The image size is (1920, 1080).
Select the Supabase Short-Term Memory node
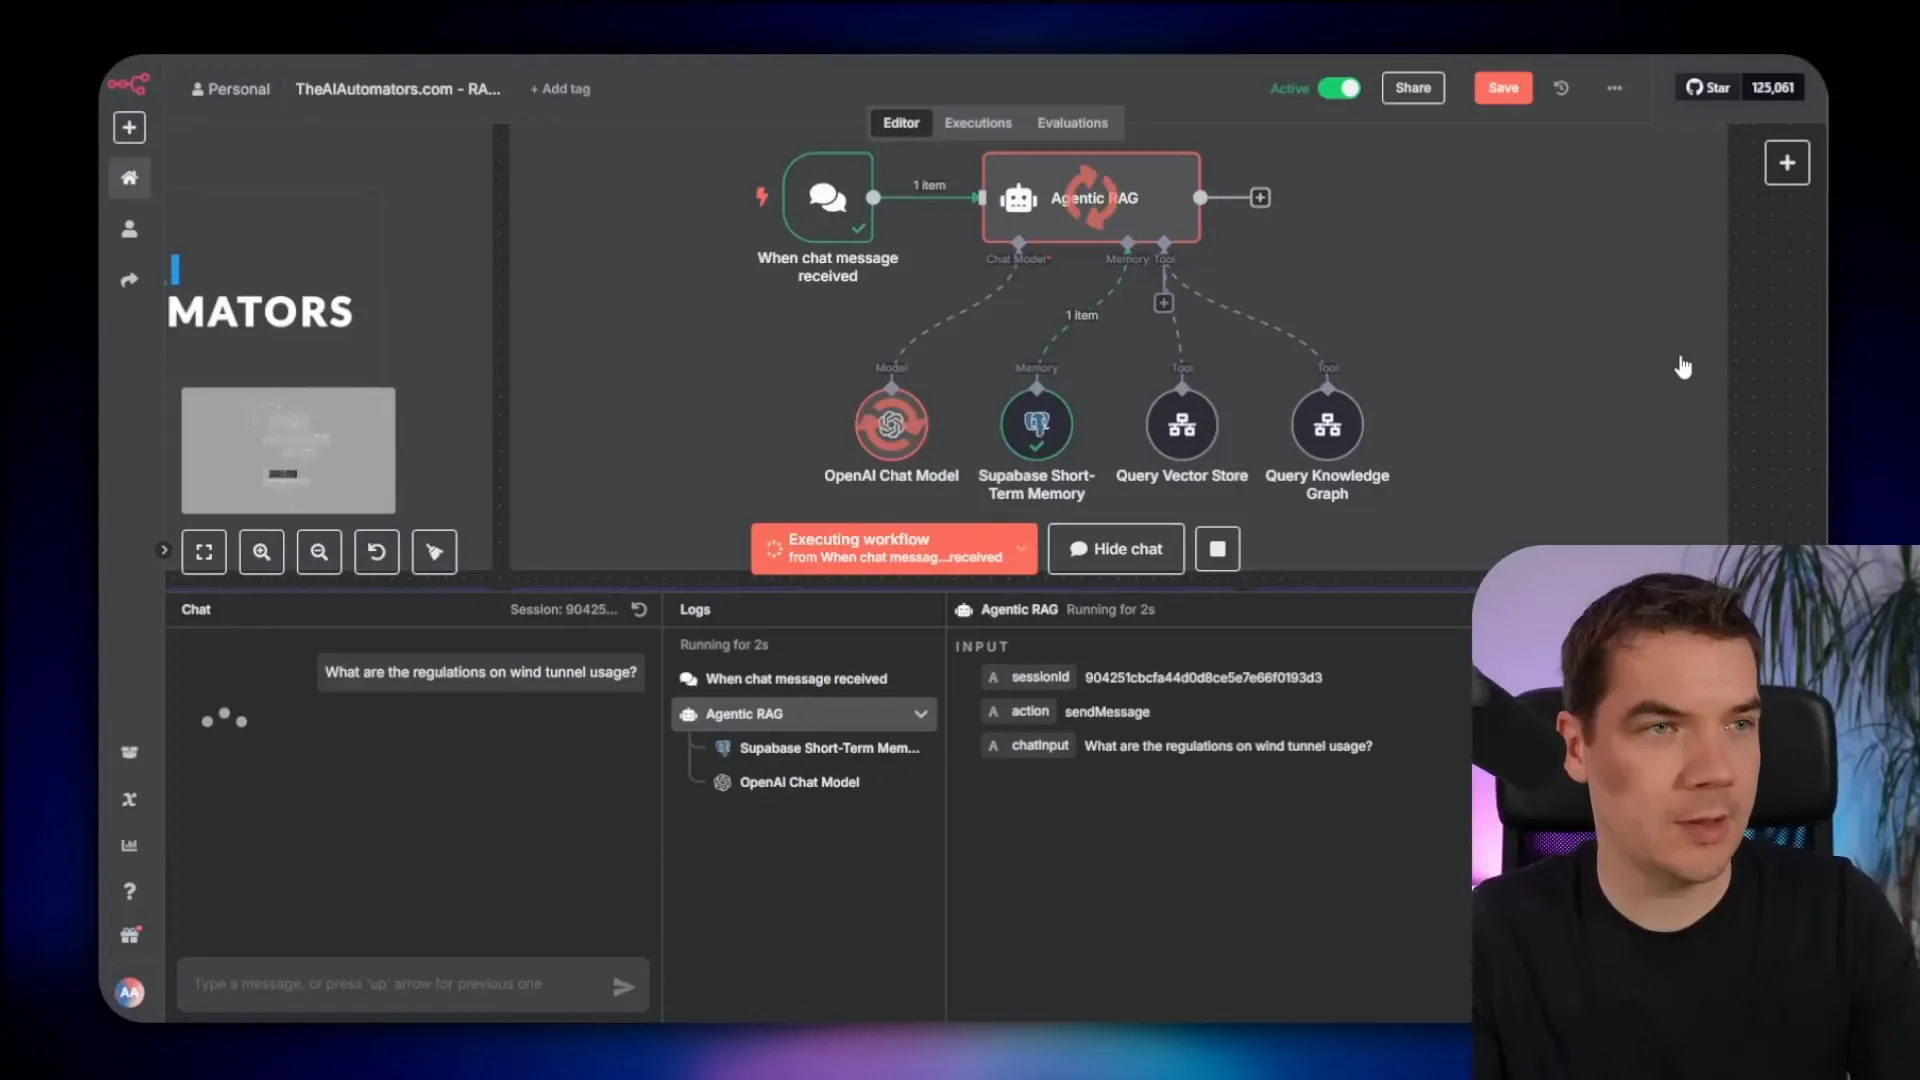1036,425
